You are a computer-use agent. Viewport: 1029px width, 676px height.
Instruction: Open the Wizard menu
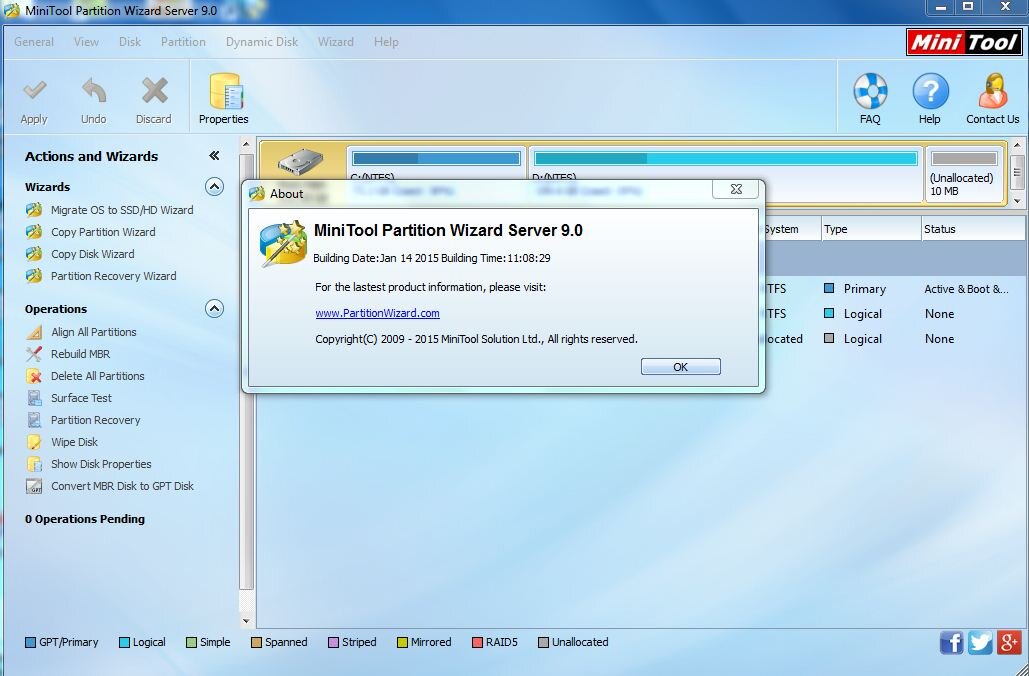(335, 42)
